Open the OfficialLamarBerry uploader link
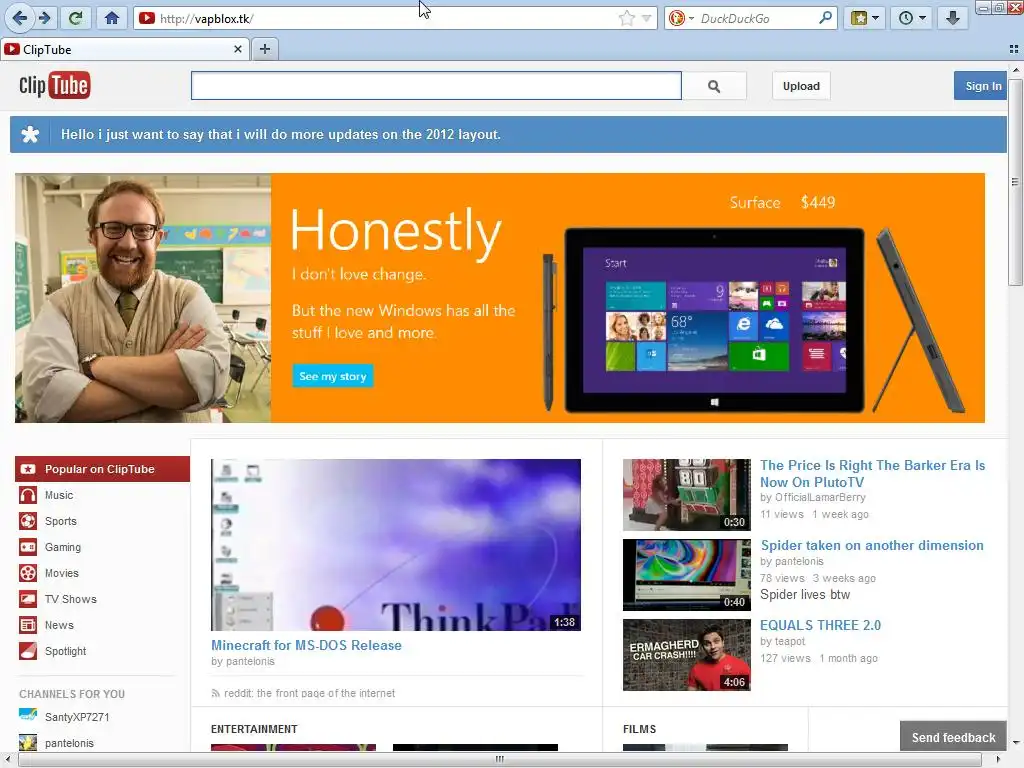 point(820,498)
